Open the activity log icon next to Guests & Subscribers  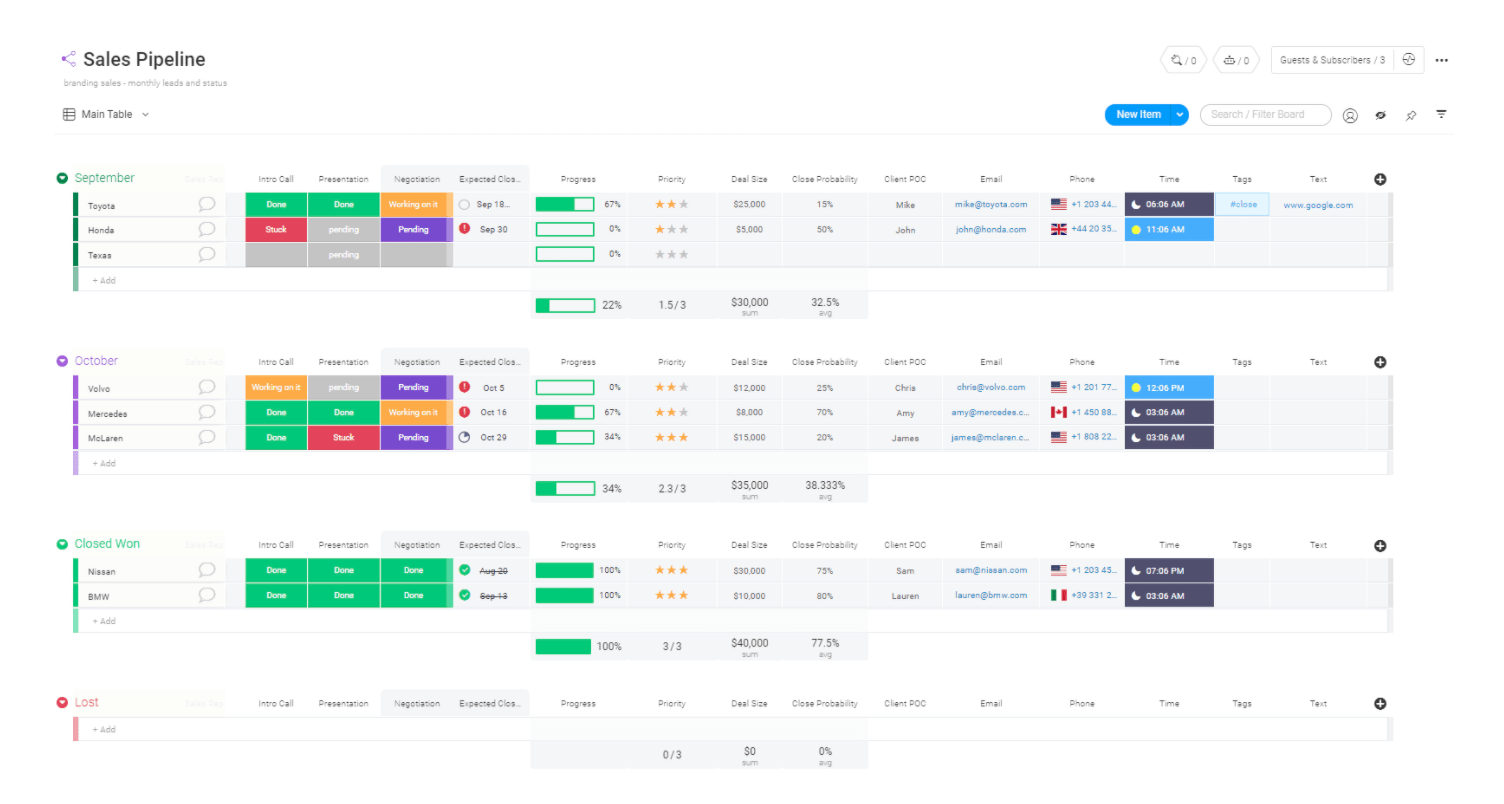1409,59
